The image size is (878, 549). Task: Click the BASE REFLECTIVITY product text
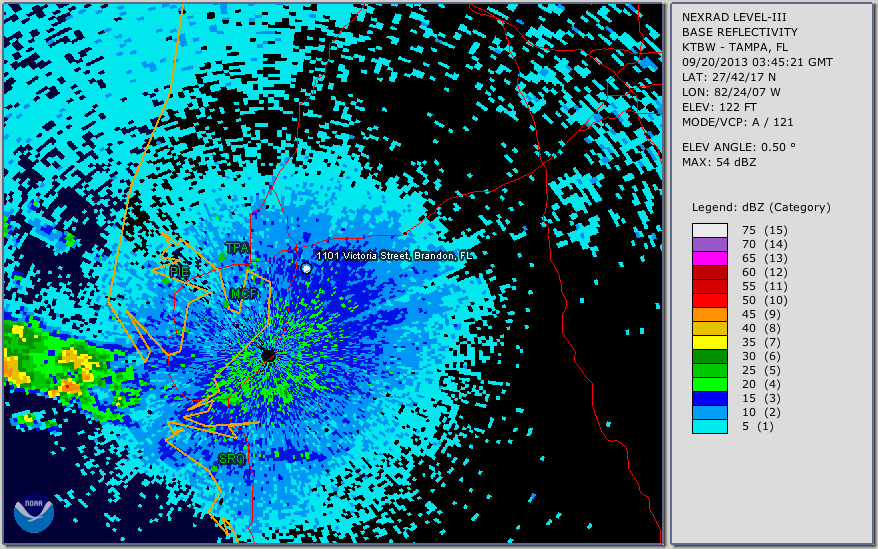[740, 32]
